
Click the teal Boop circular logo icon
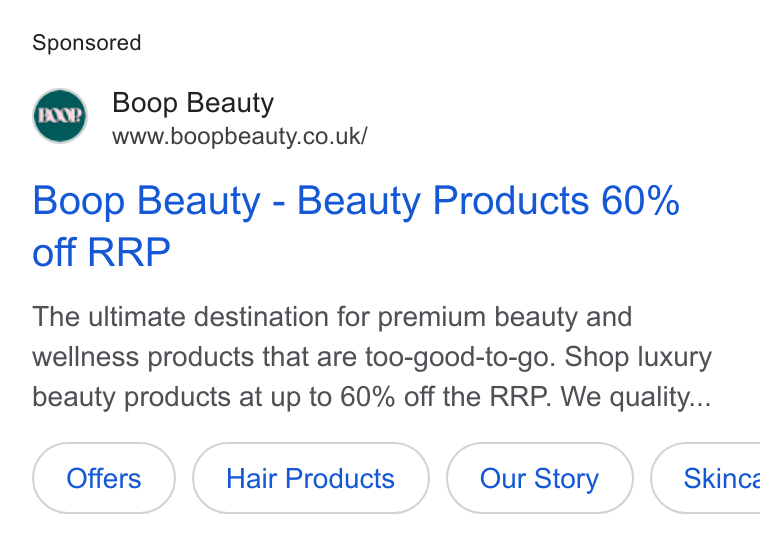(60, 116)
